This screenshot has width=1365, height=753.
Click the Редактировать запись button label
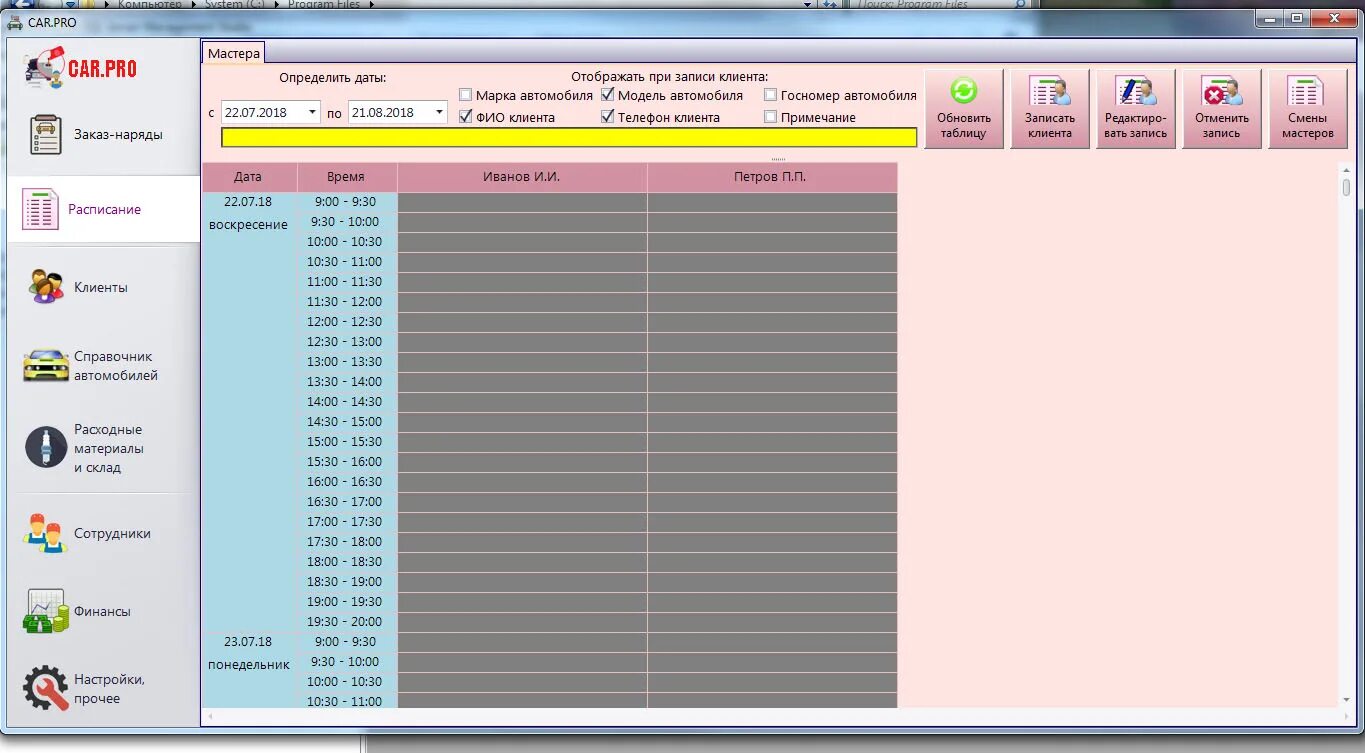[1136, 125]
